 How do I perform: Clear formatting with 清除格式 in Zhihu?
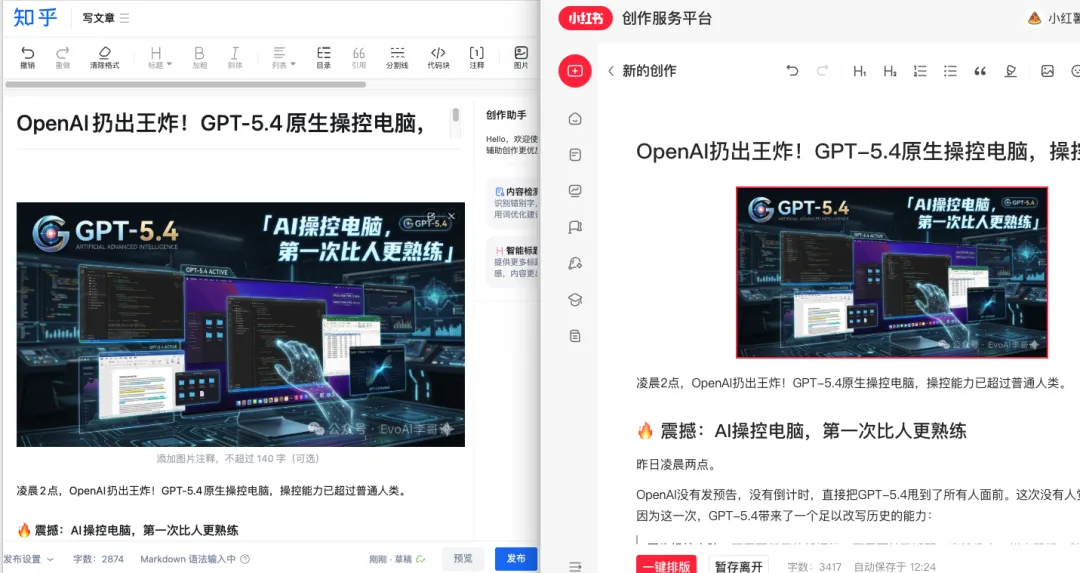click(x=105, y=58)
